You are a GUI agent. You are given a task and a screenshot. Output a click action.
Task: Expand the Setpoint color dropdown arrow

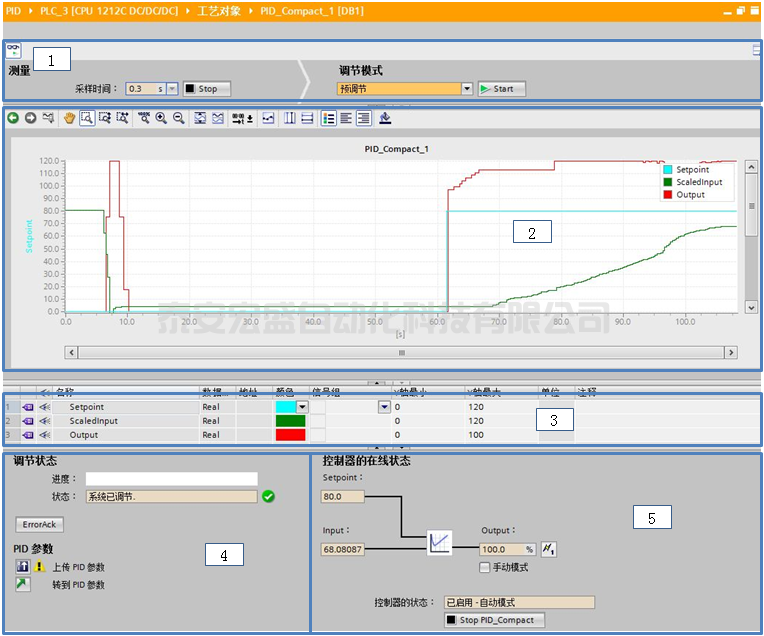tap(302, 407)
